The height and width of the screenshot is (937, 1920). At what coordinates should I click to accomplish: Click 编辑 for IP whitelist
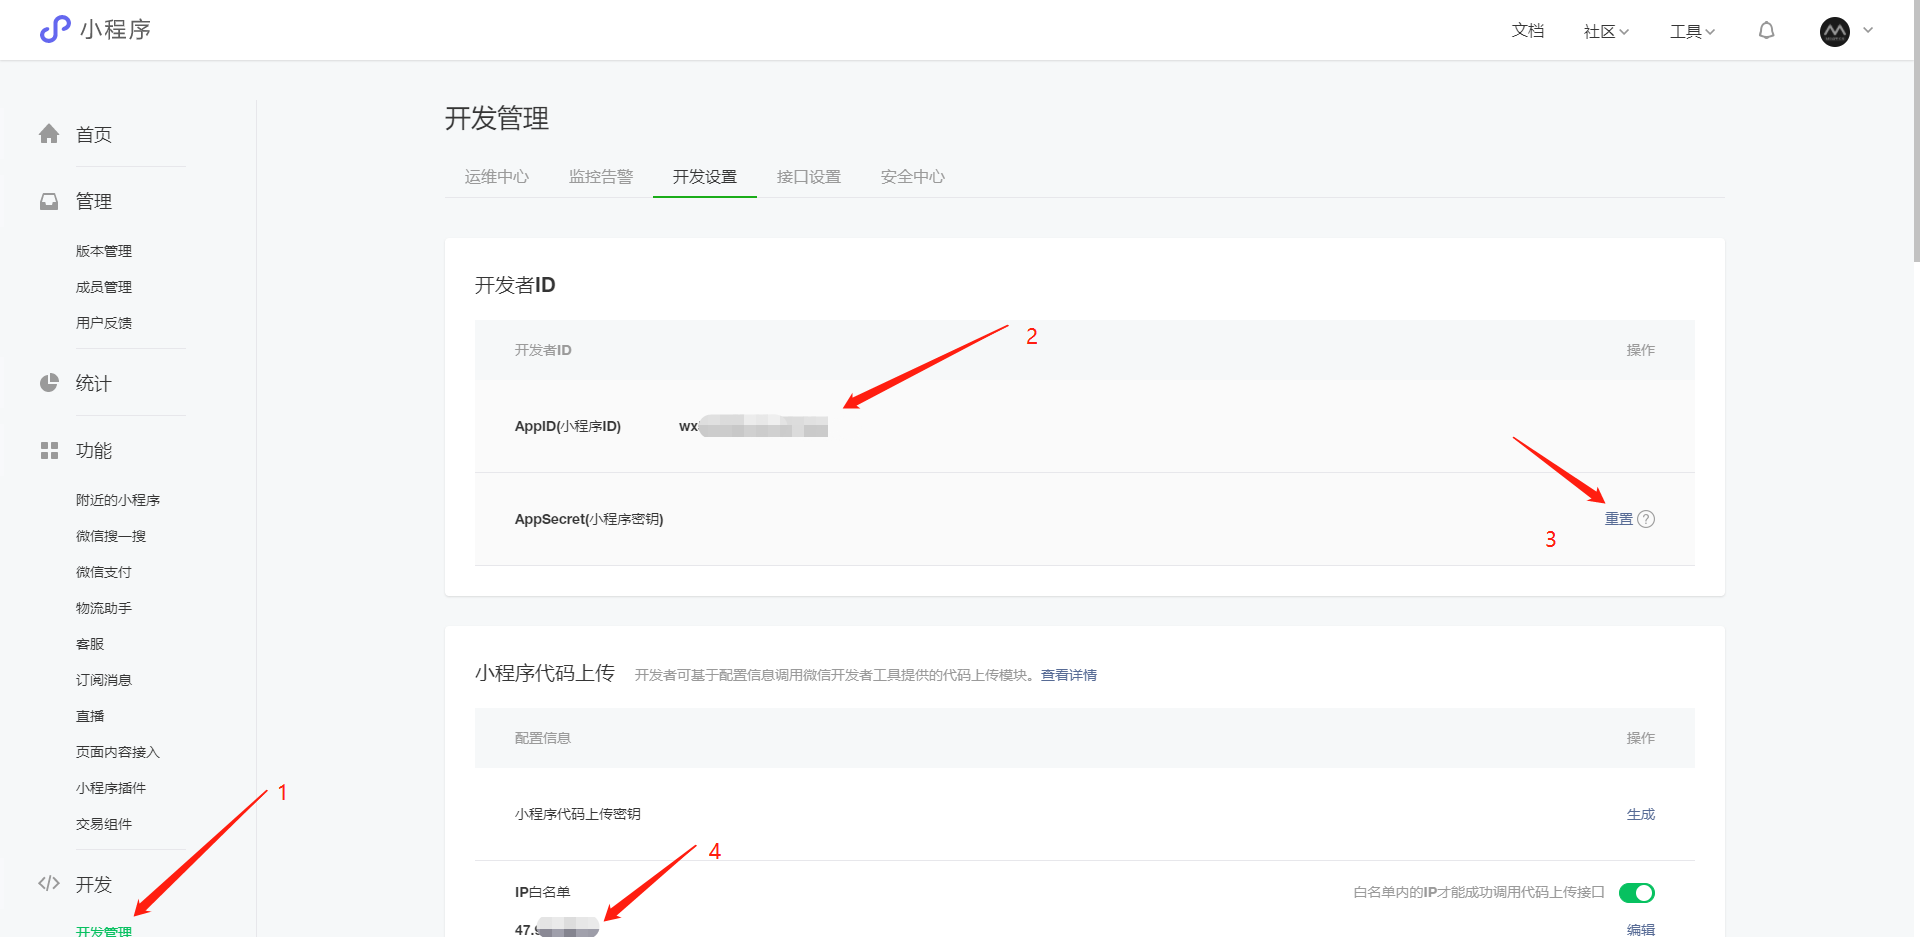click(1641, 929)
